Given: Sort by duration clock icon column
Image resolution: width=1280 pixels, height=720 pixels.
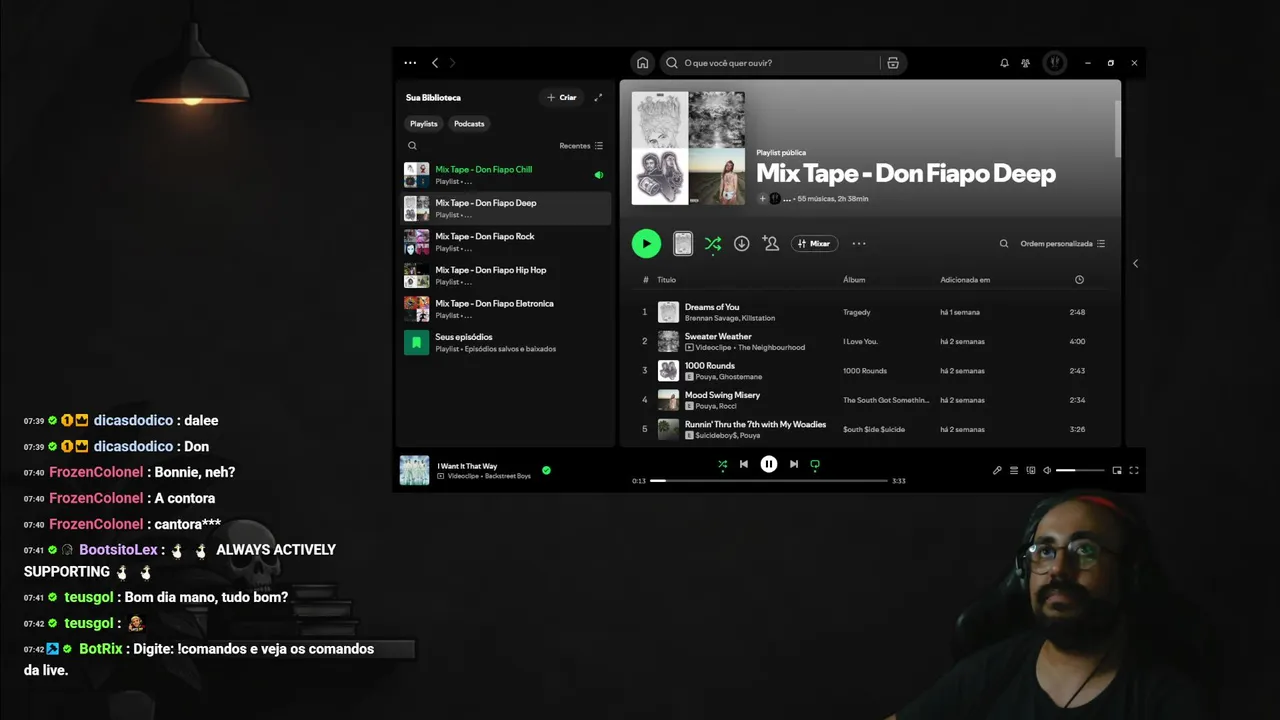Looking at the screenshot, I should [x=1079, y=280].
